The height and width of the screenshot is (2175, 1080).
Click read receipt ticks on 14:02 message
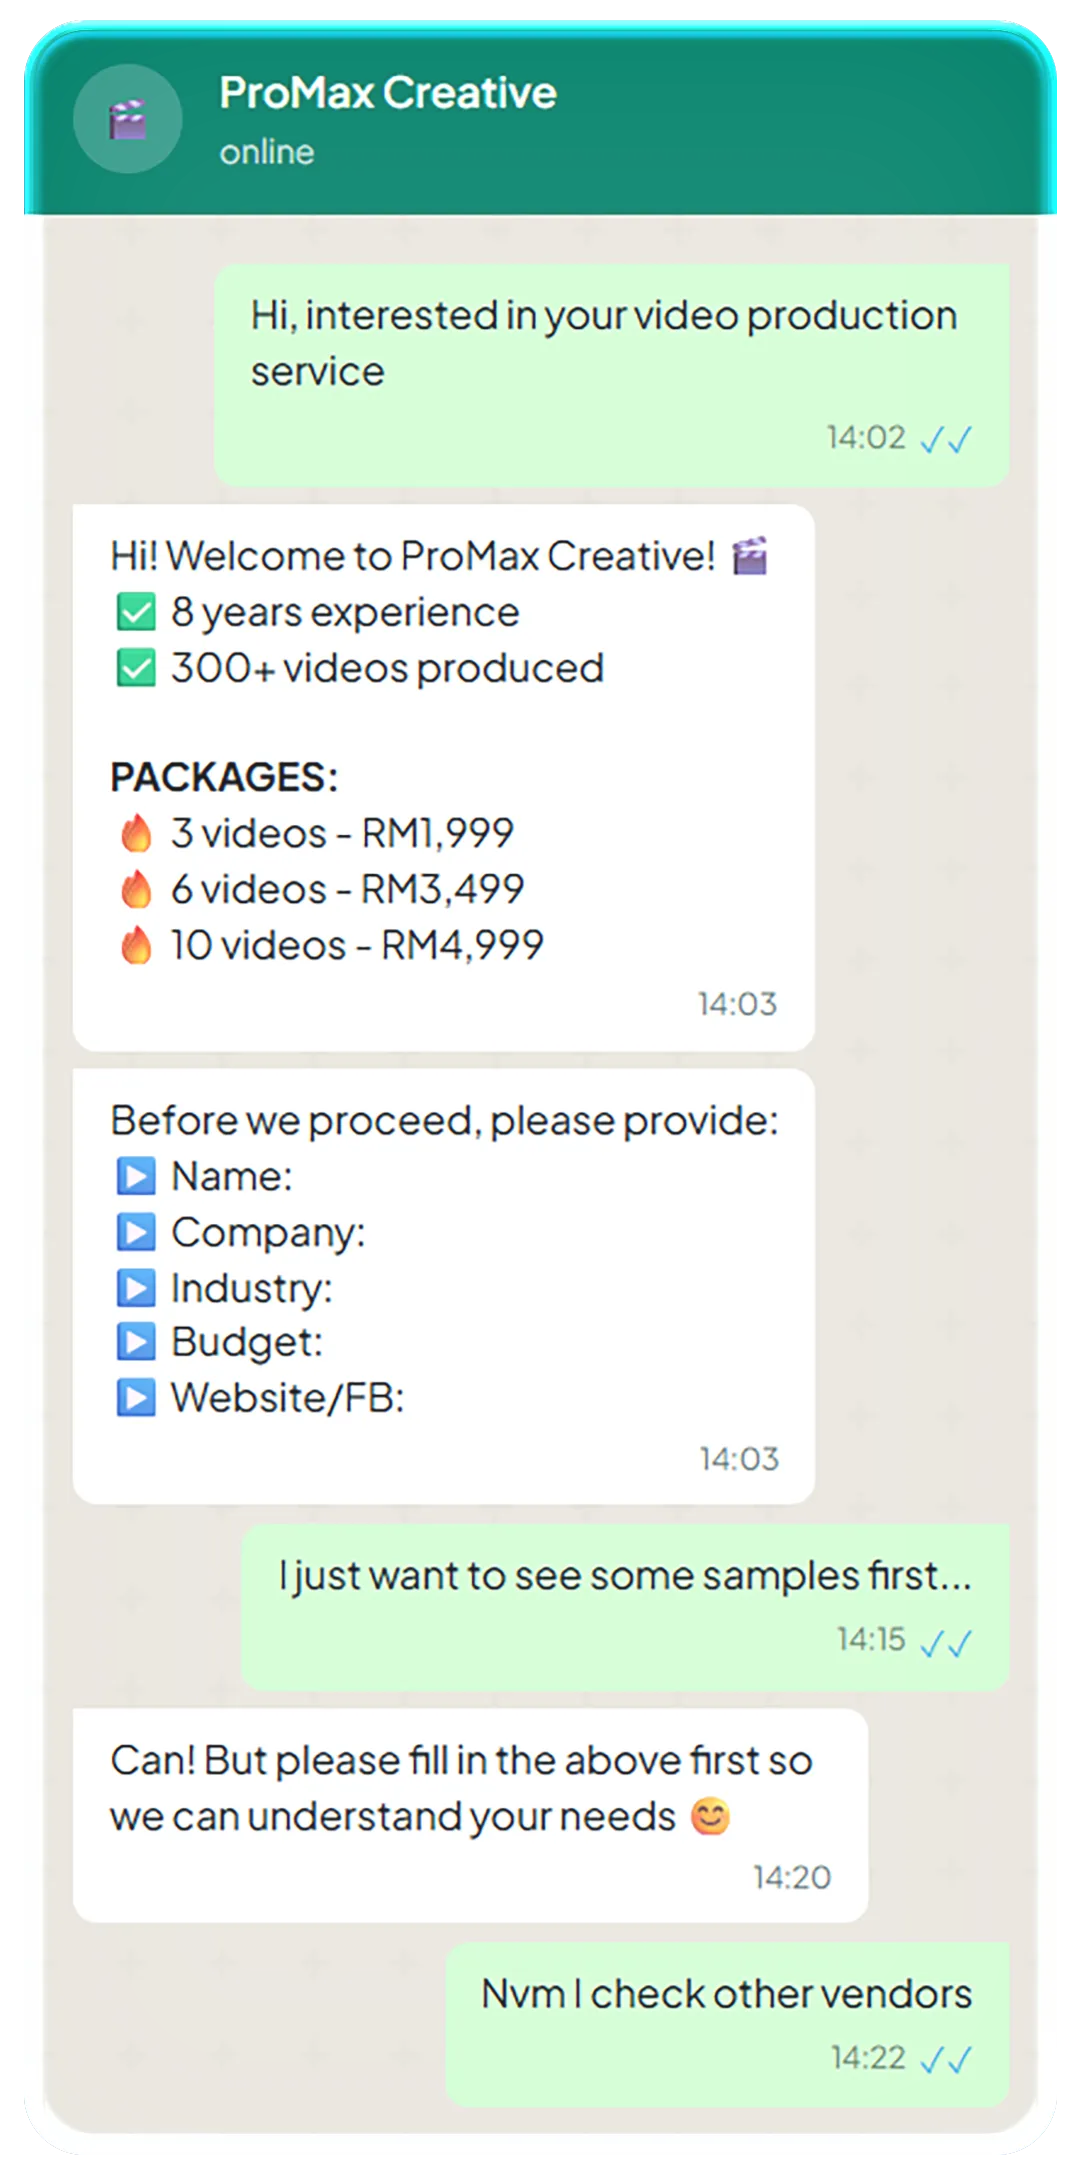(x=946, y=439)
